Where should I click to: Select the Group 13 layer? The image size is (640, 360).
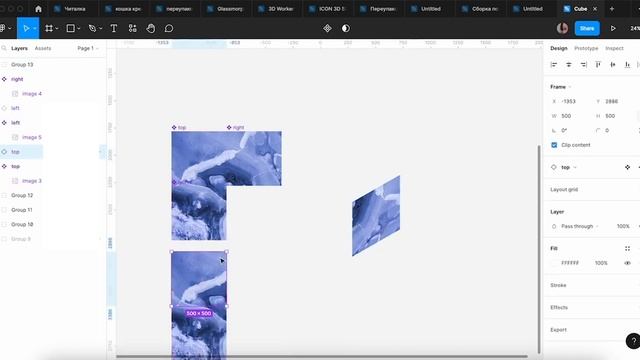click(22, 64)
